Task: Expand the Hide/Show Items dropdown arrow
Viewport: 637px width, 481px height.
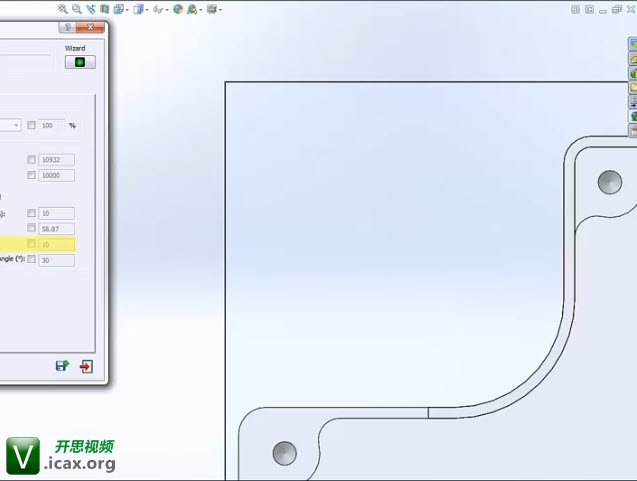Action: tap(167, 9)
